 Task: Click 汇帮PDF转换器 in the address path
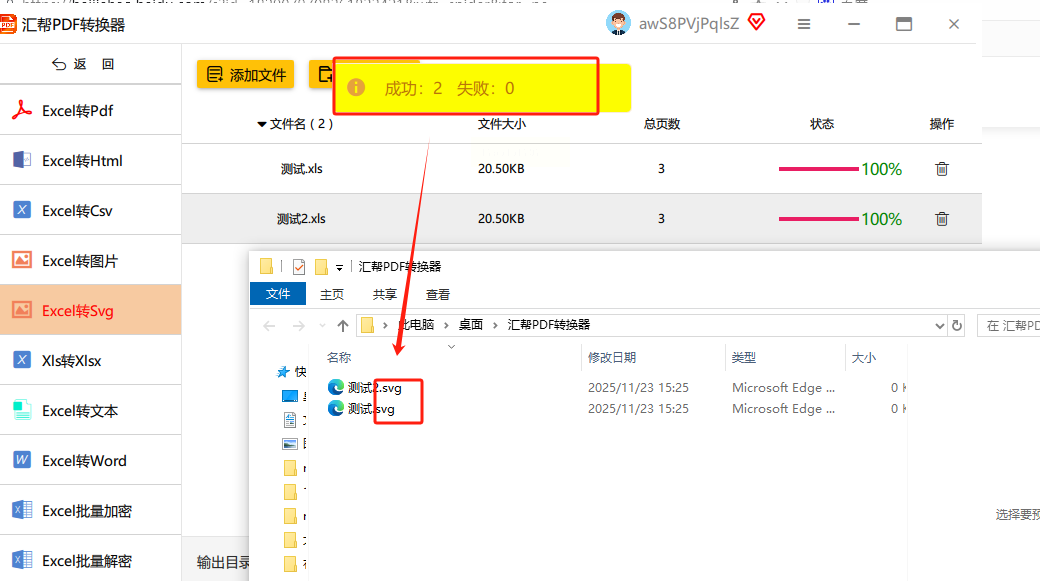(x=549, y=324)
